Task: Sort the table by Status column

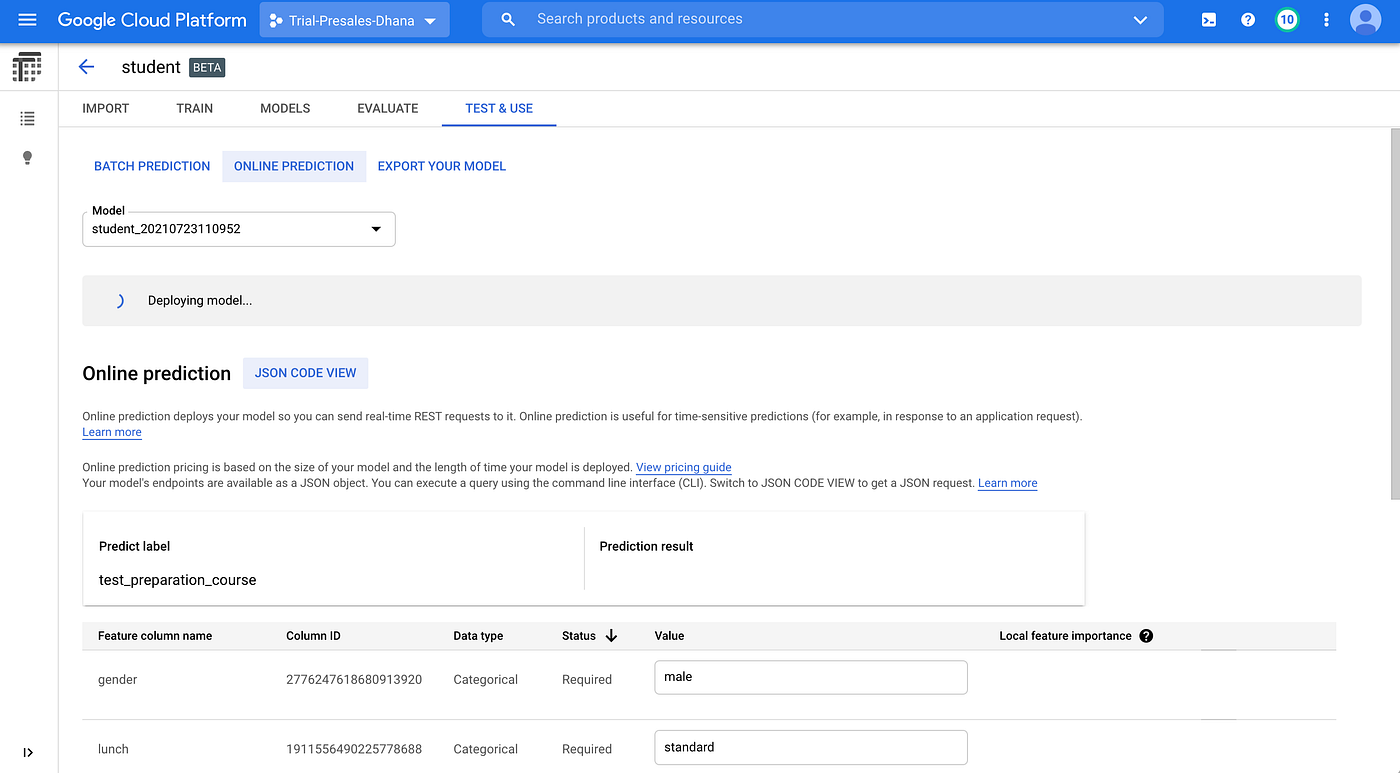Action: [x=590, y=635]
